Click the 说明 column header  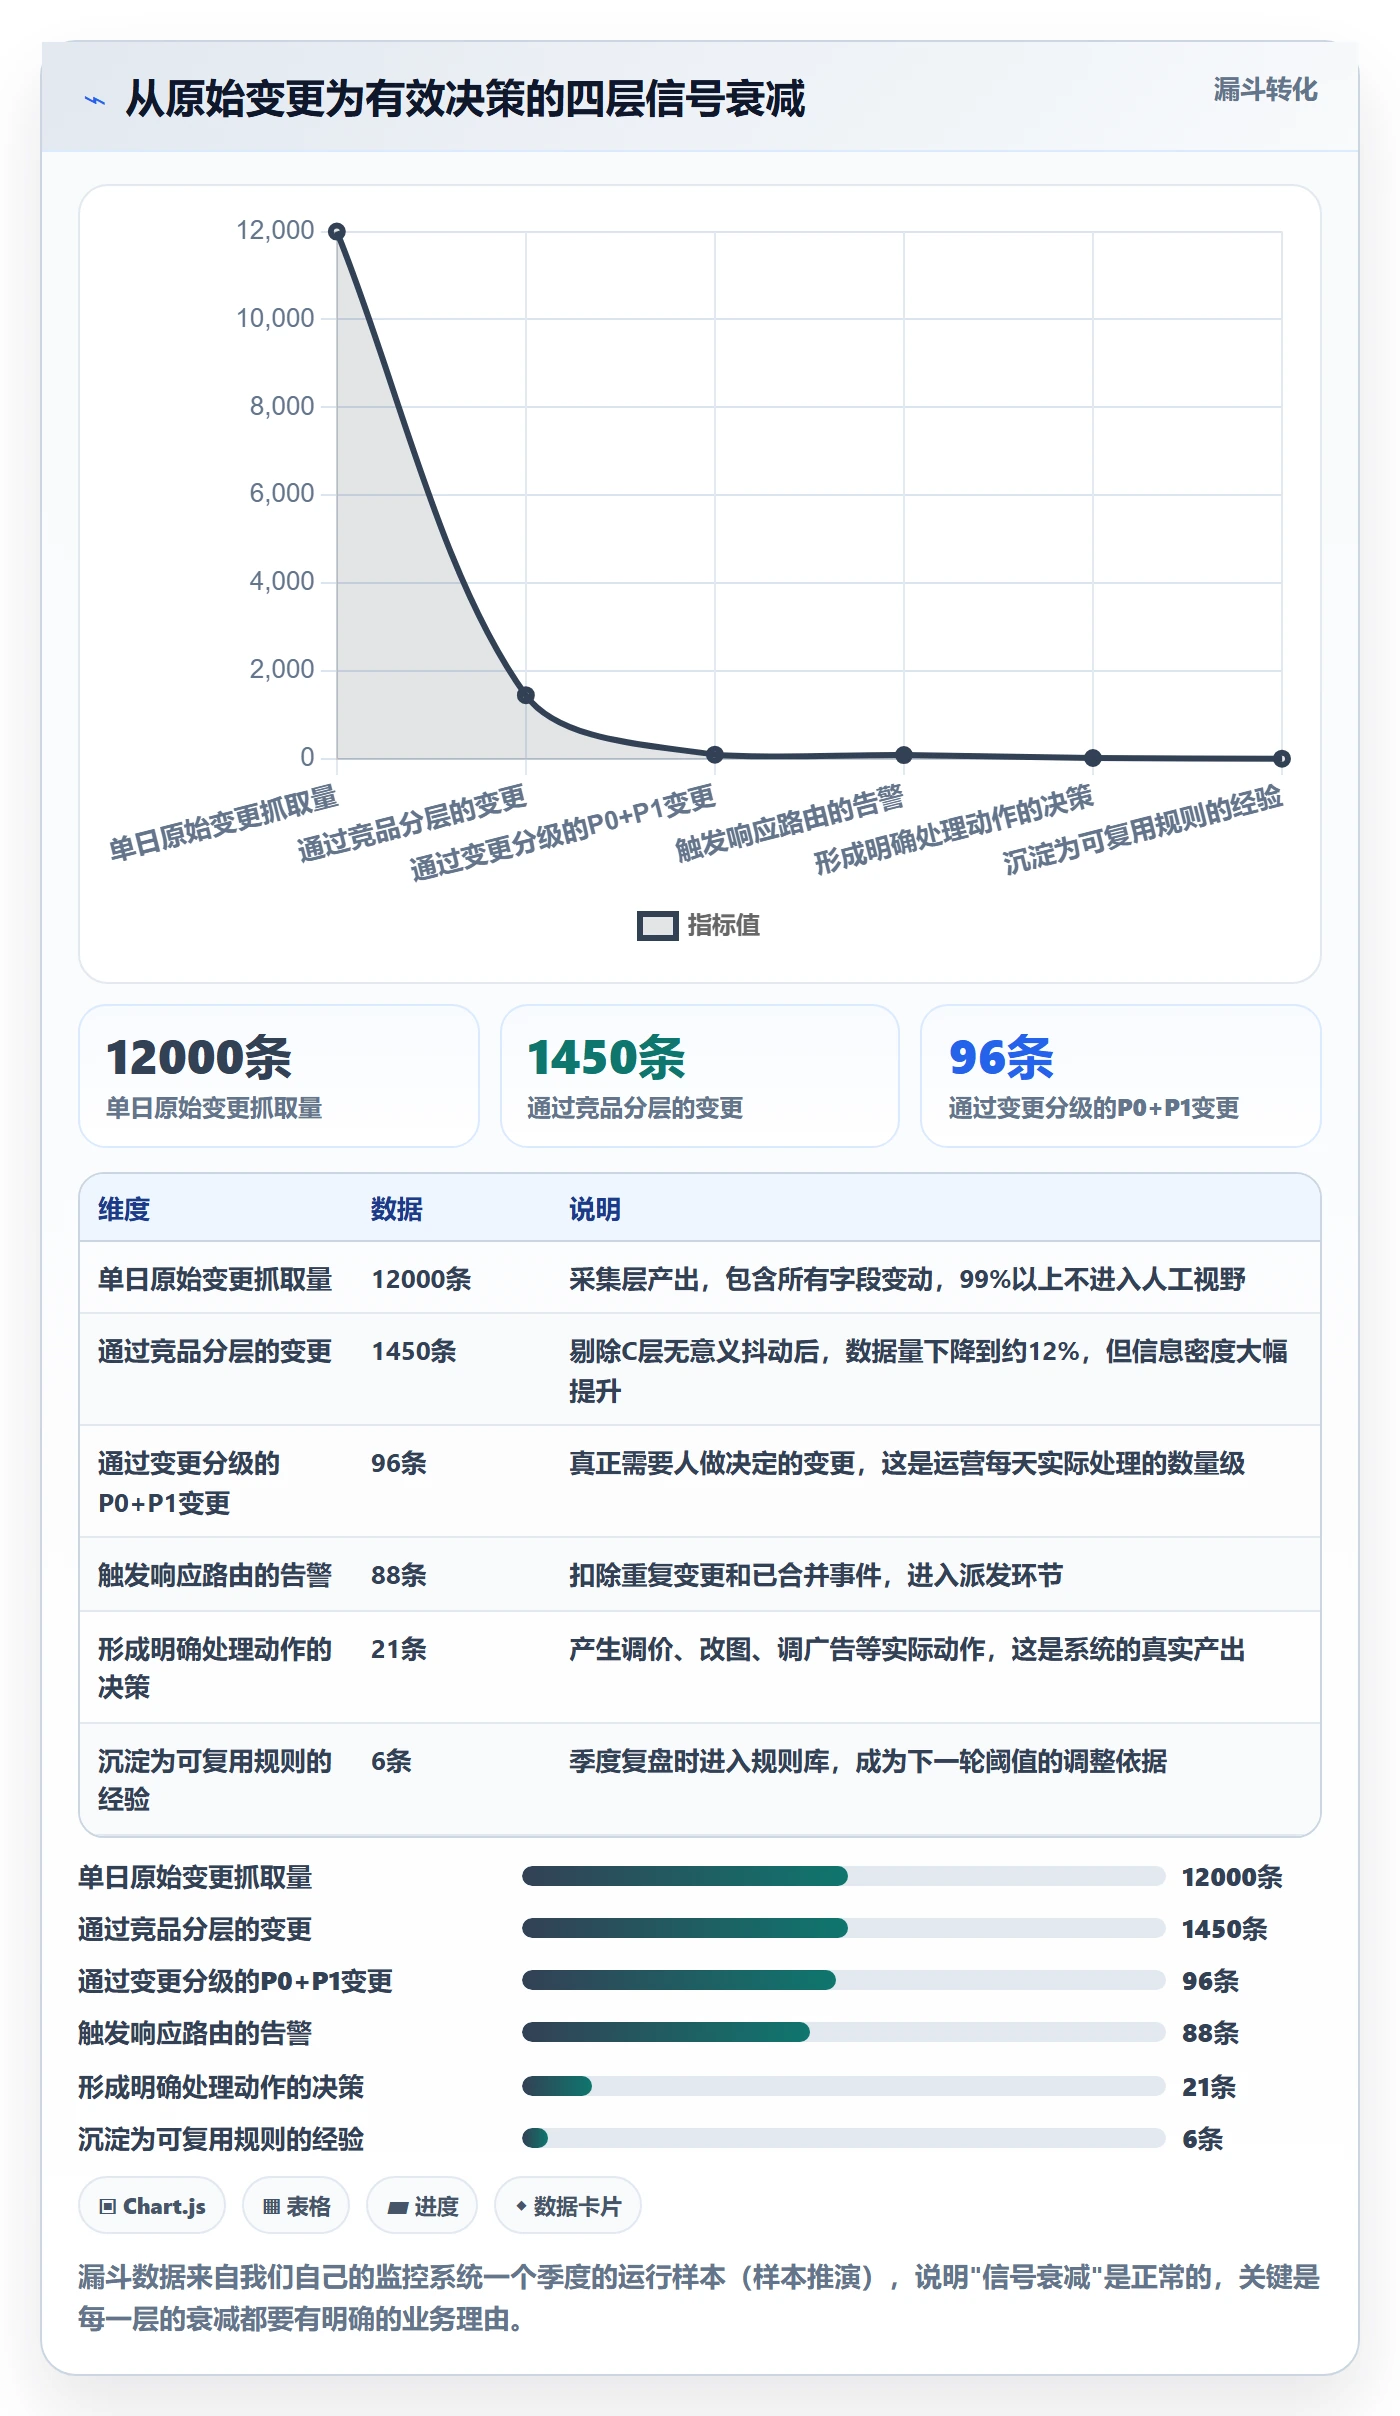click(595, 1209)
